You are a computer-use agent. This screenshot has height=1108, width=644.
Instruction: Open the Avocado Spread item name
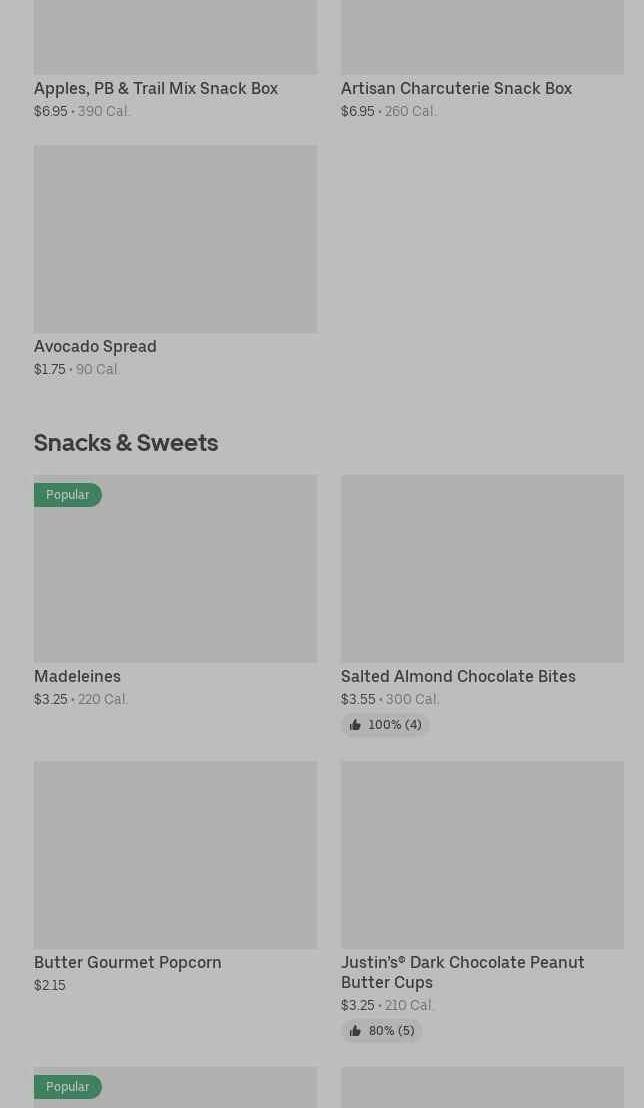pyautogui.click(x=95, y=346)
